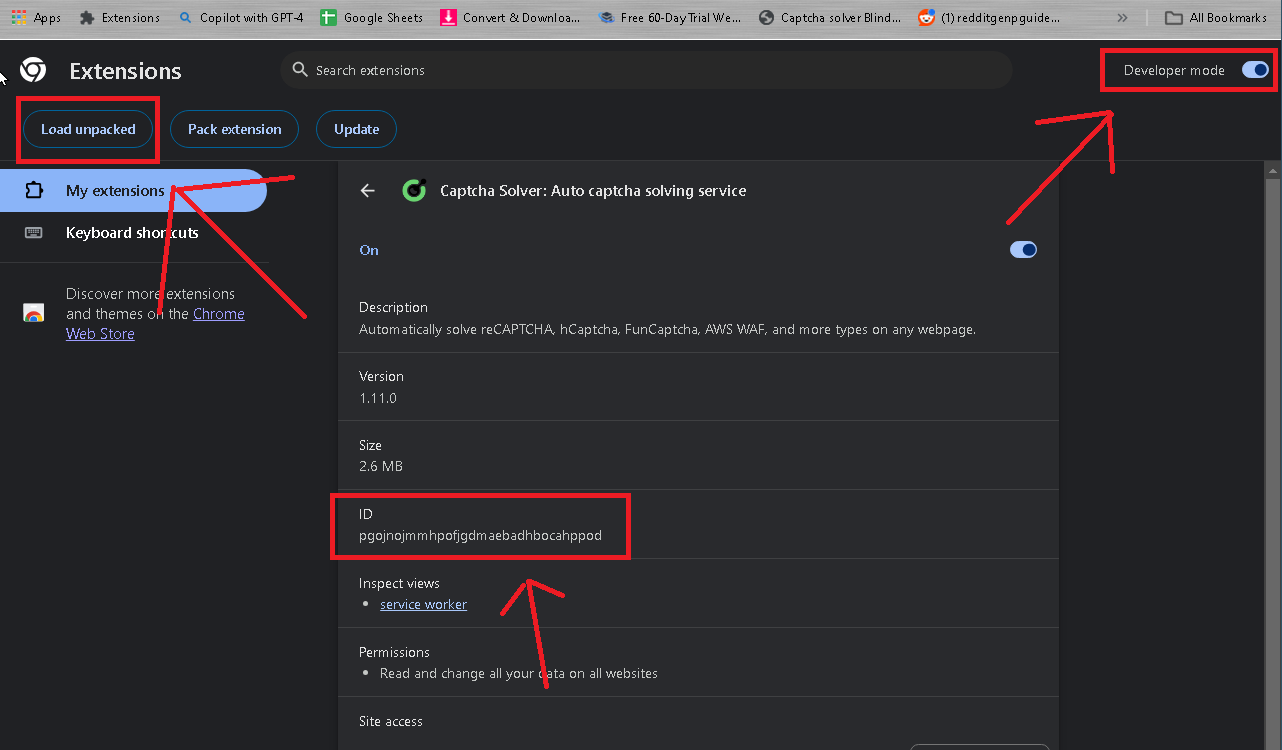Disable the Captcha Solver extension with its On toggle
Viewport: 1282px width, 750px height.
[x=1023, y=249]
